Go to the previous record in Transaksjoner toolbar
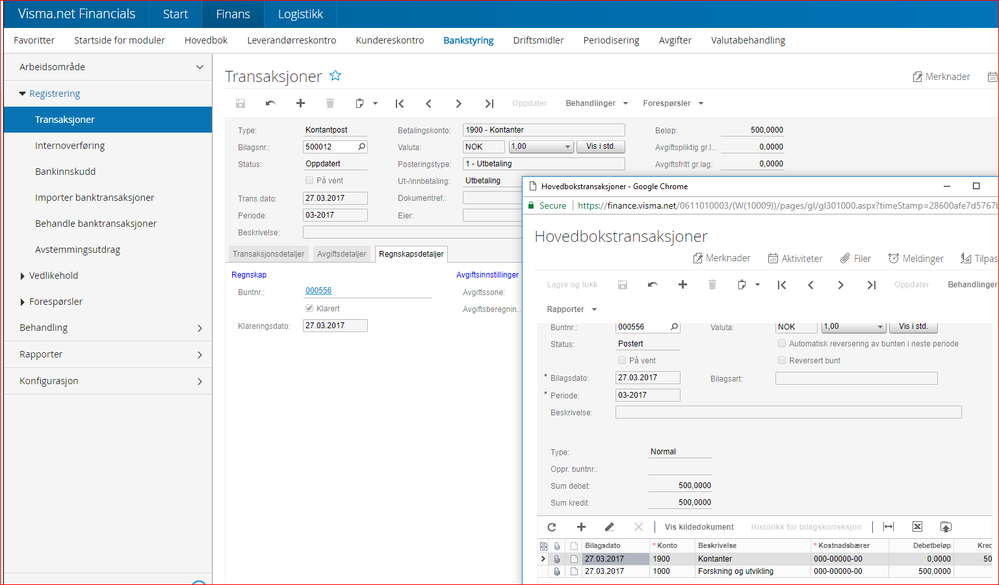Viewport: 999px width, 585px height. click(429, 103)
